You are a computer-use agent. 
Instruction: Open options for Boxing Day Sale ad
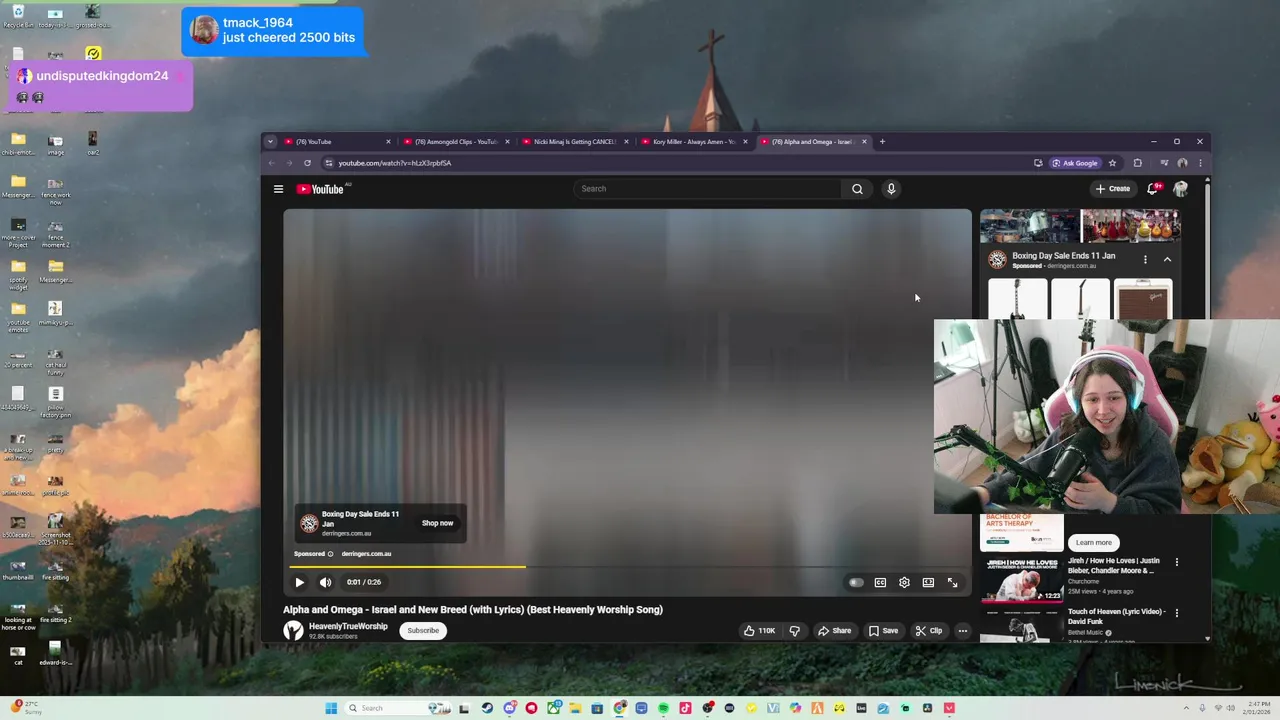point(1145,259)
